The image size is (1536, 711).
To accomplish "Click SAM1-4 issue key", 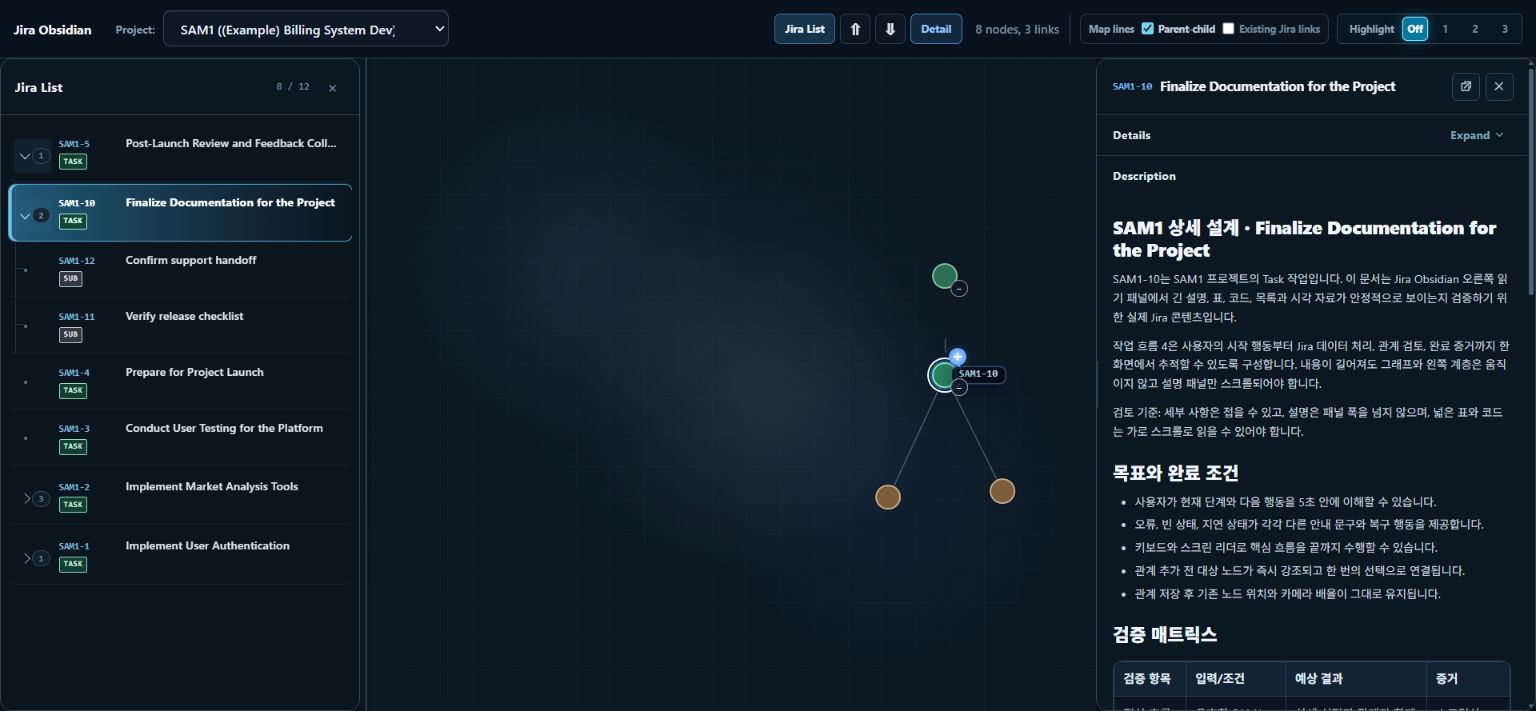I will [x=74, y=373].
